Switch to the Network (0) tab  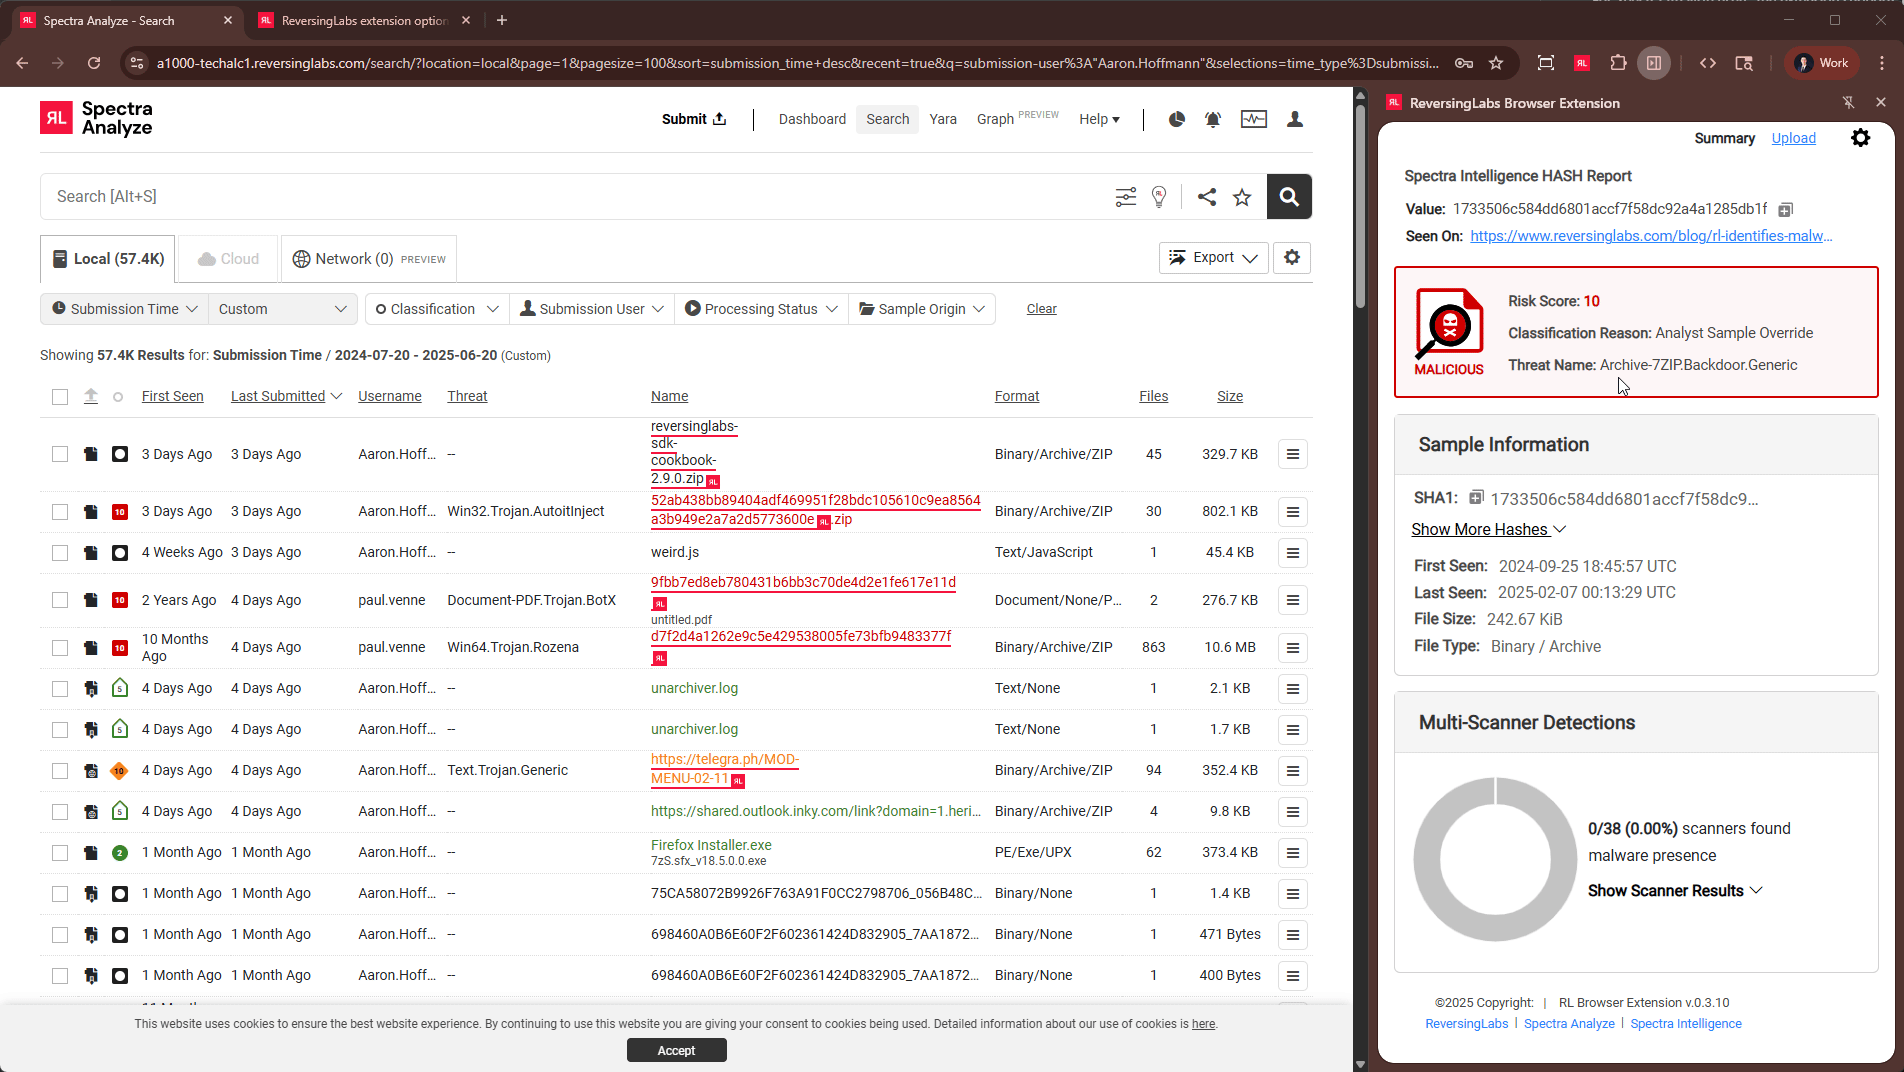click(x=369, y=259)
